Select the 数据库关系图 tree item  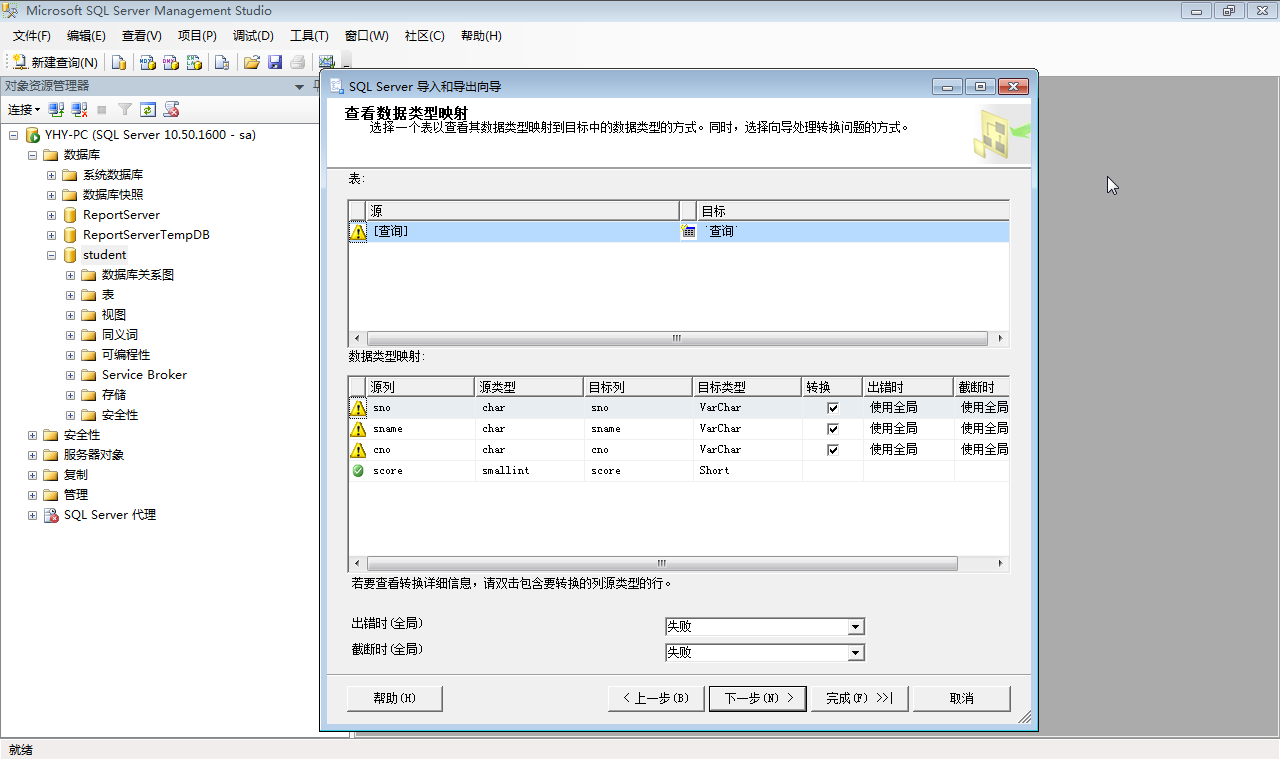click(x=138, y=275)
